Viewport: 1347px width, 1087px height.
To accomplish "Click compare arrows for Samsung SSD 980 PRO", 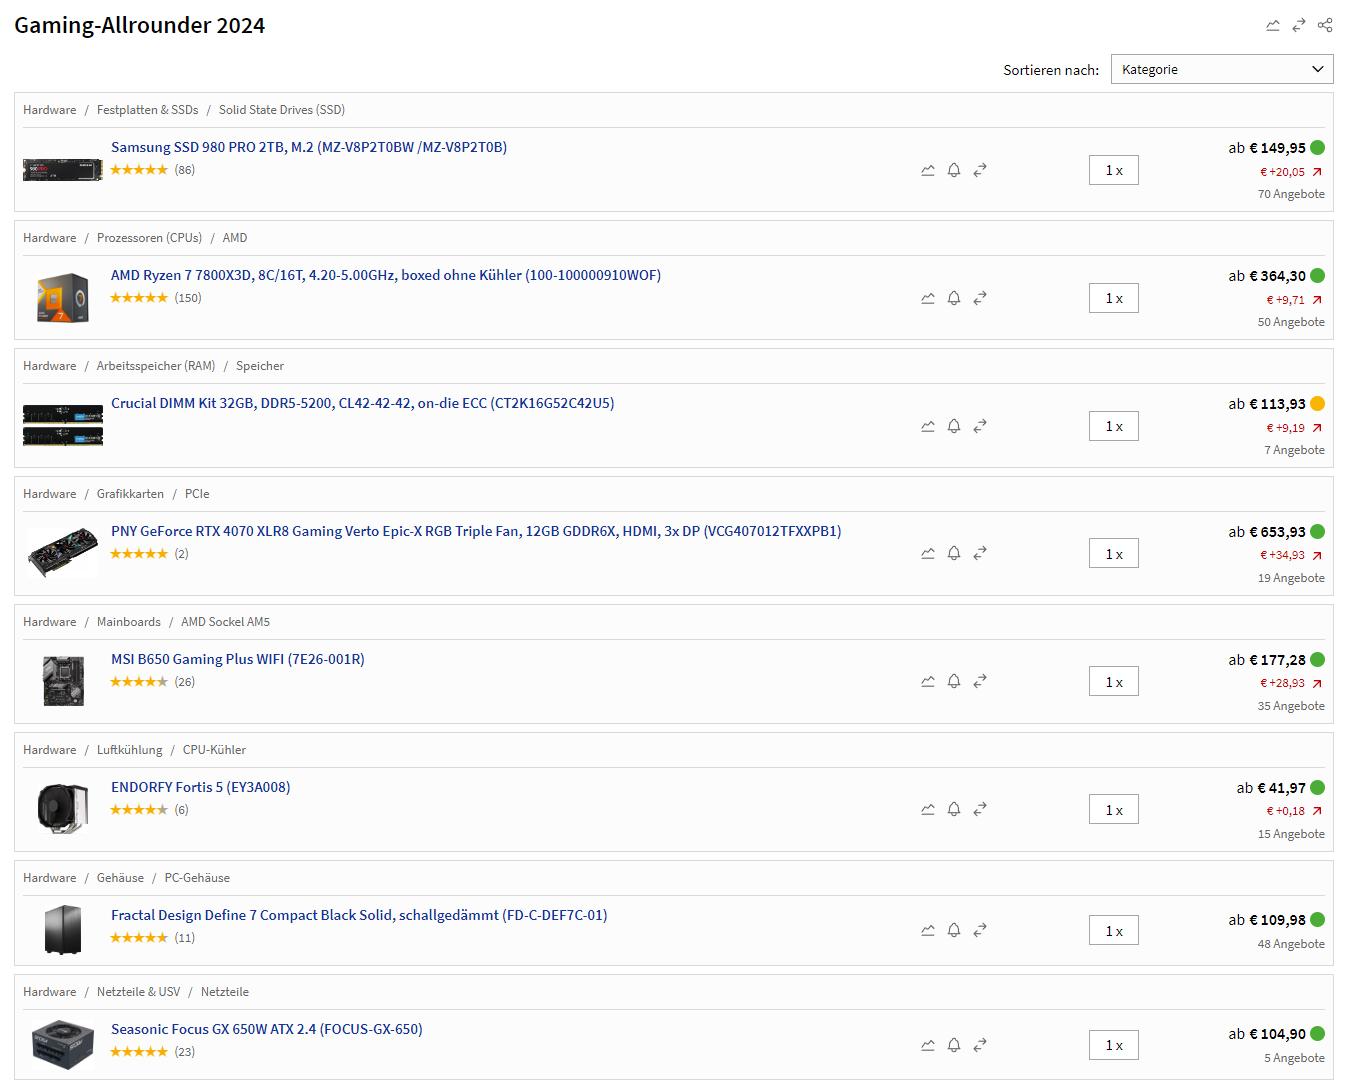I will (980, 170).
